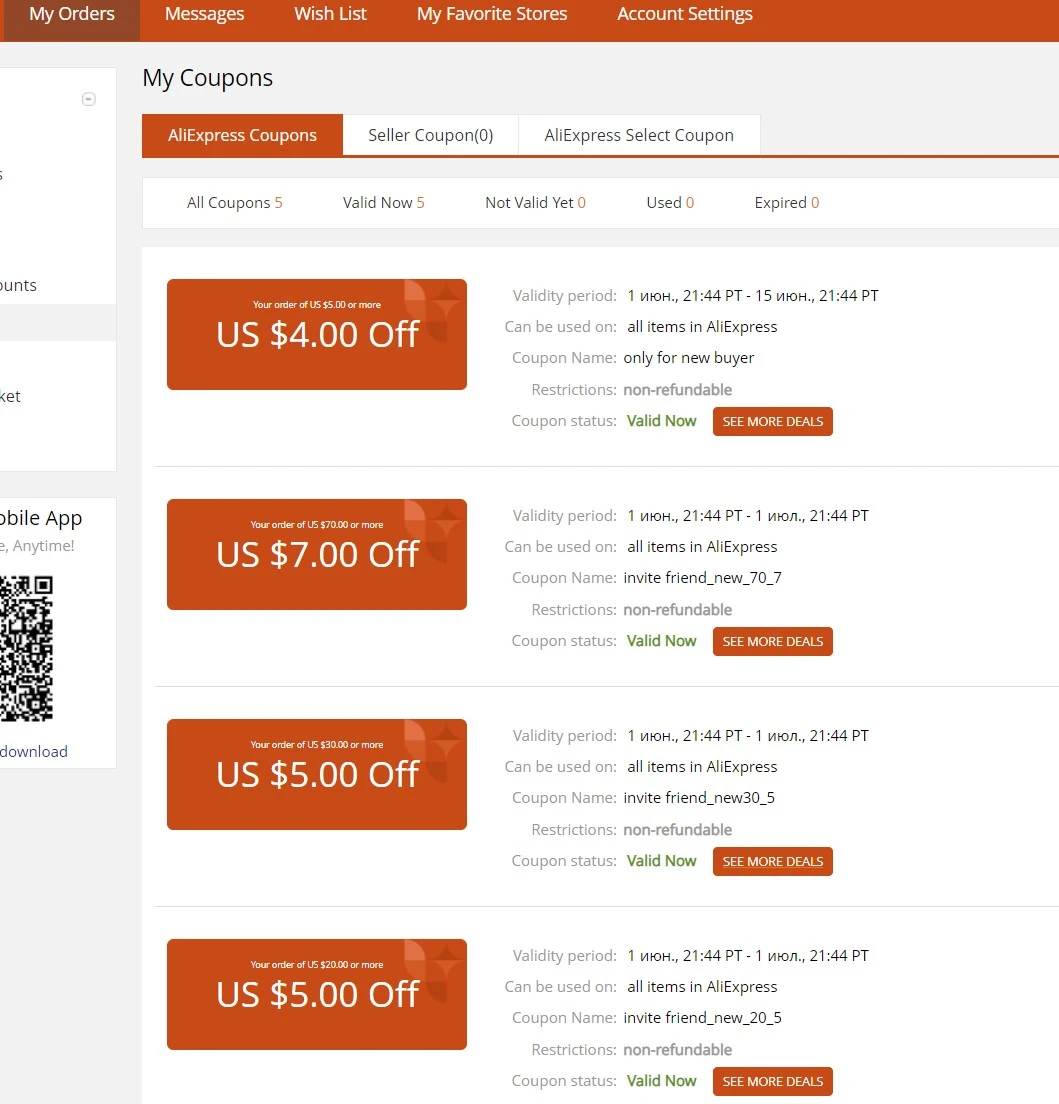Screen dimensions: 1059x1104
Task: Click the coupon name 'invite friend_new_70_7'
Action: point(703,578)
